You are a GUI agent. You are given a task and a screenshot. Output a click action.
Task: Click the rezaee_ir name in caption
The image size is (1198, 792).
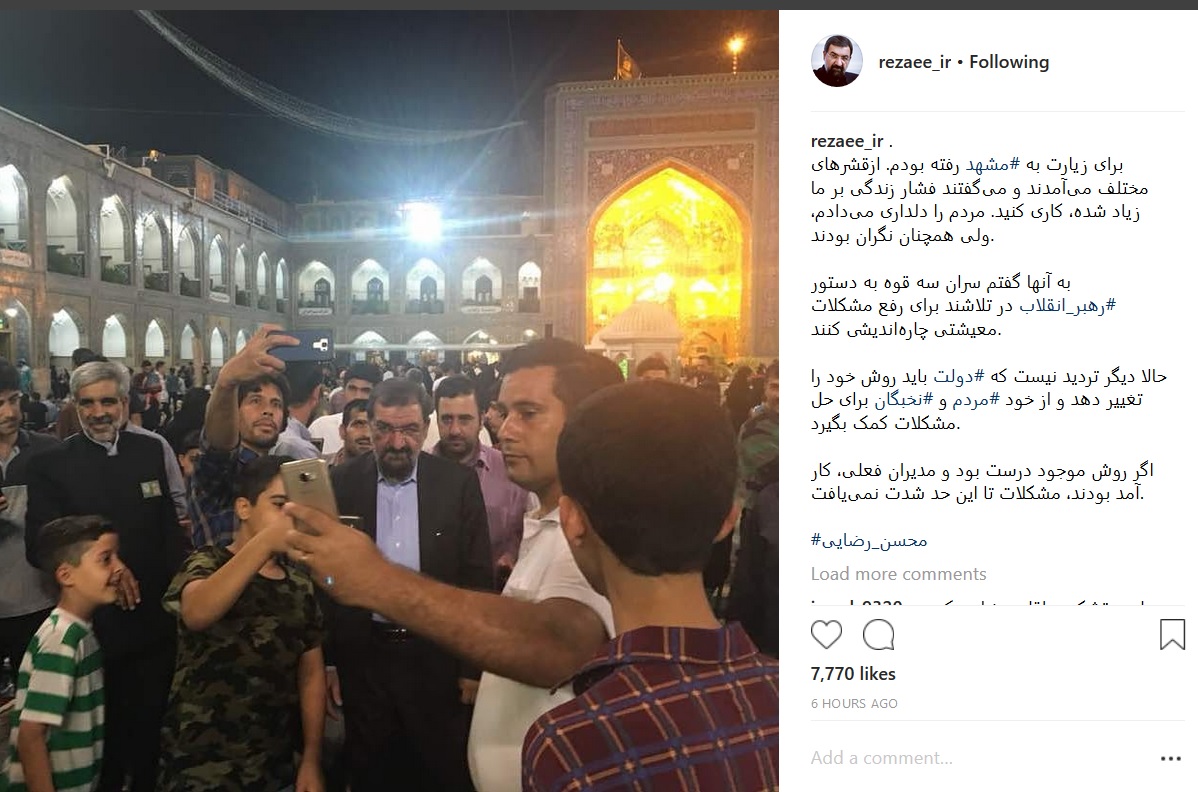[x=847, y=141]
